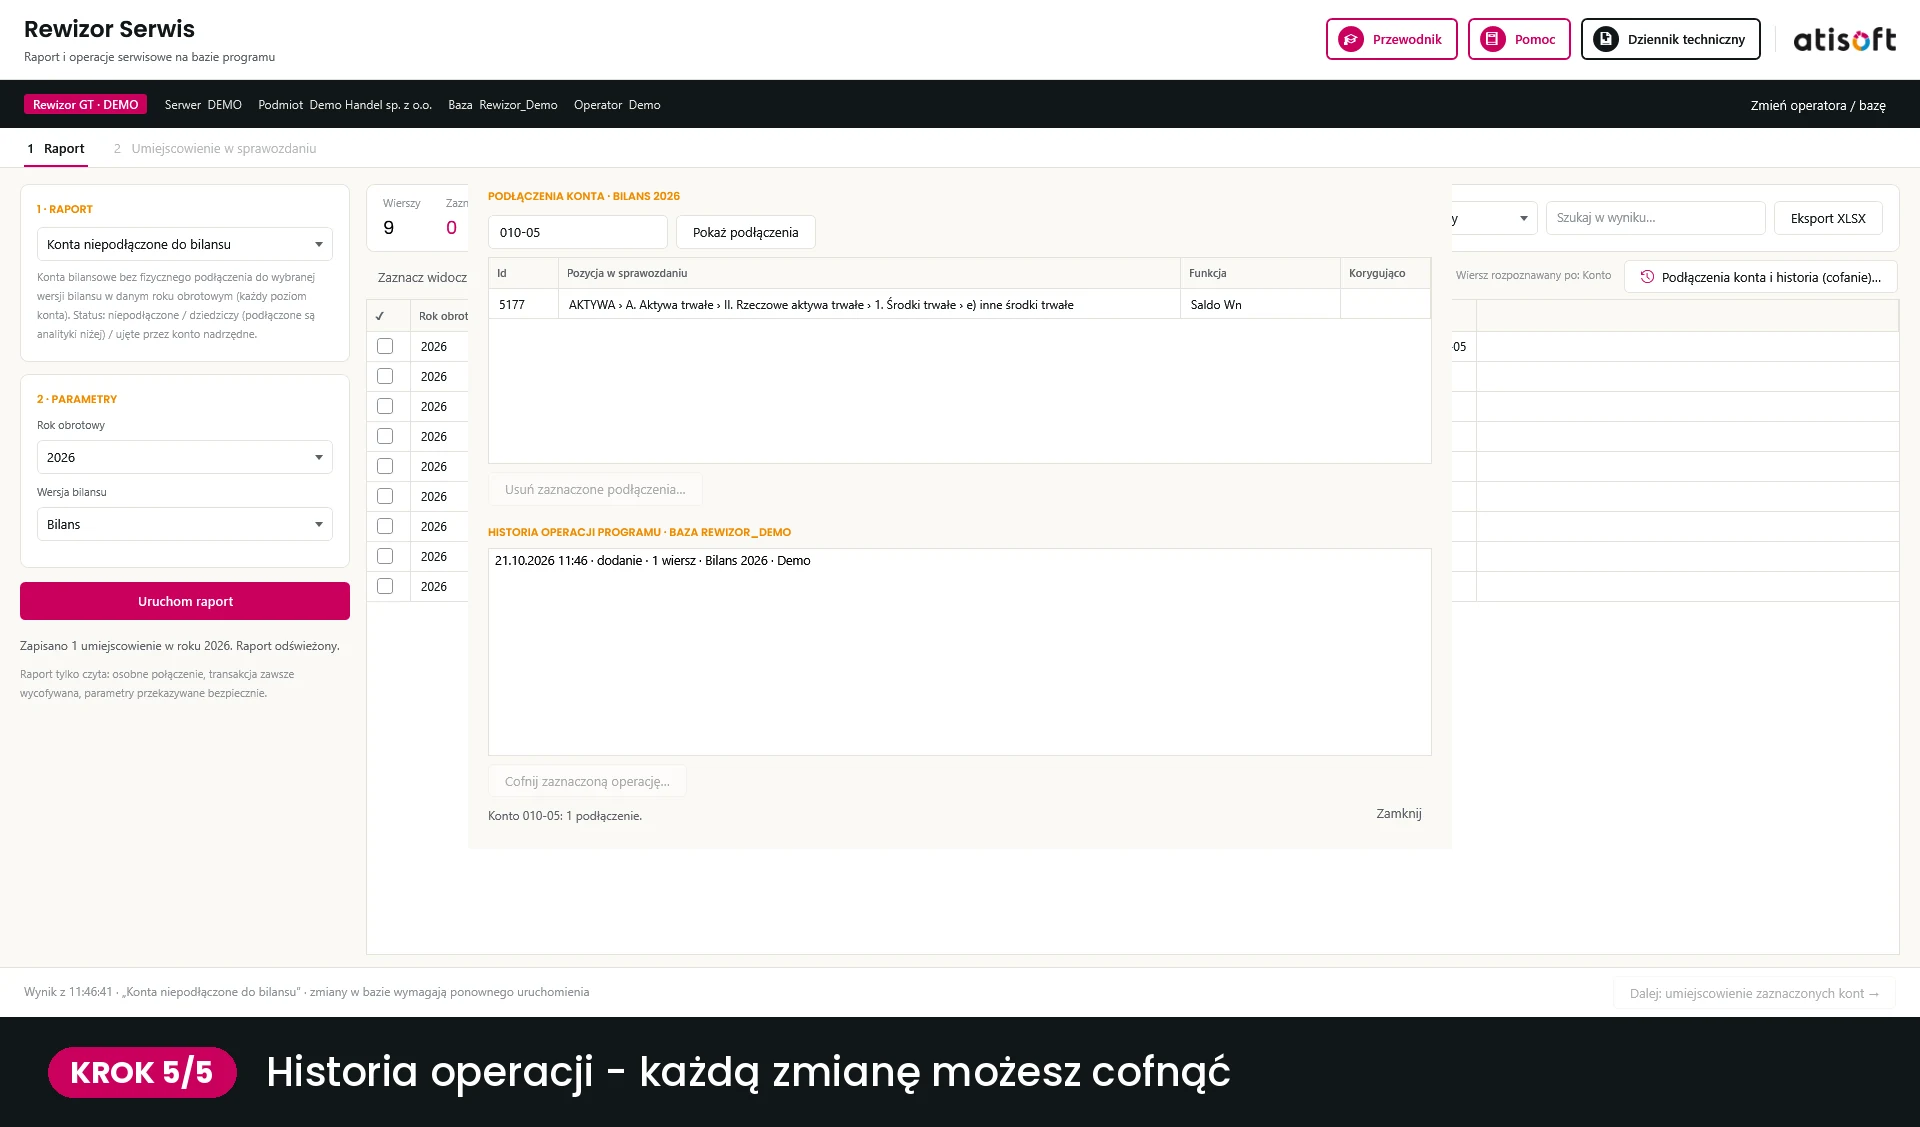The width and height of the screenshot is (1920, 1127).
Task: Open the Przewodnik guide button
Action: 1391,39
